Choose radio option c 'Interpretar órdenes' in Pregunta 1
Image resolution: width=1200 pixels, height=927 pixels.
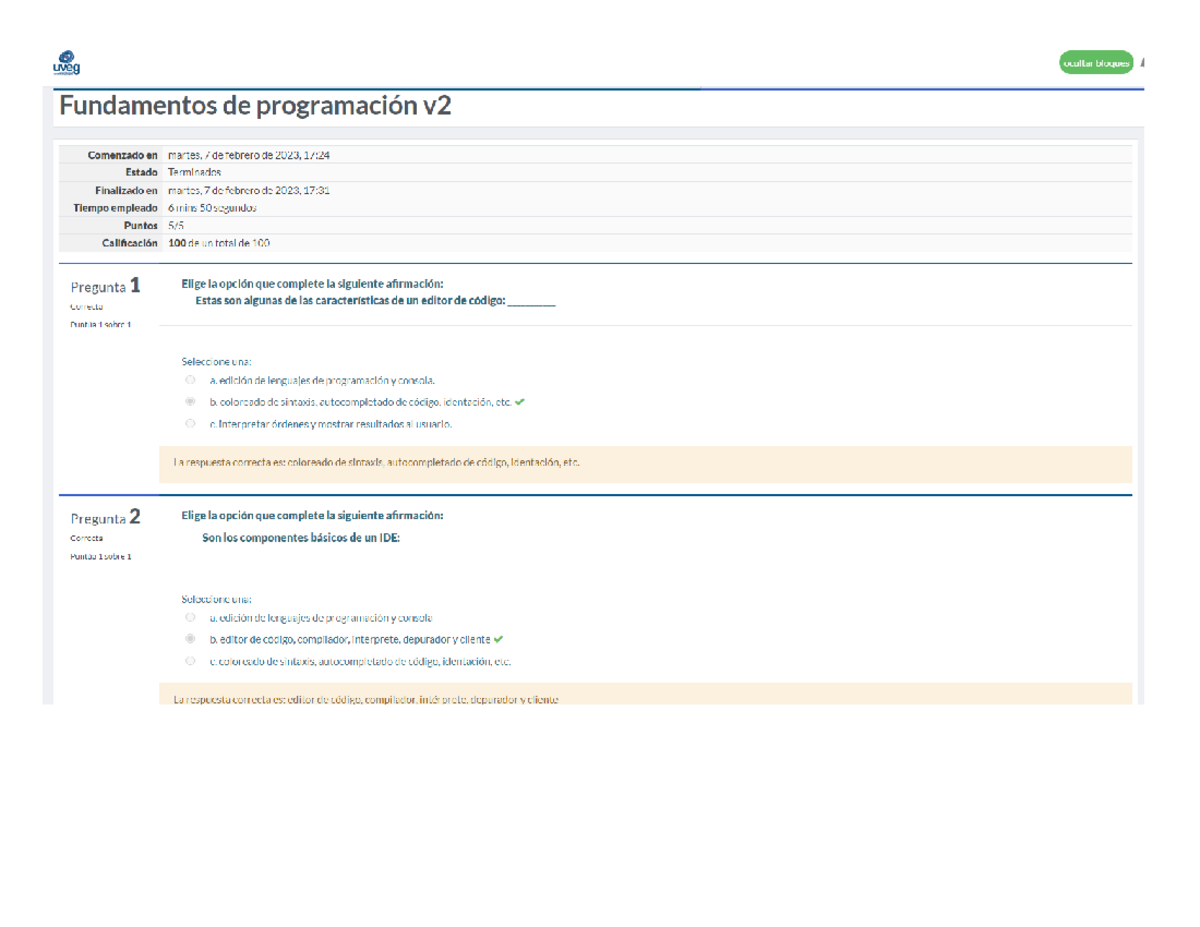(190, 424)
